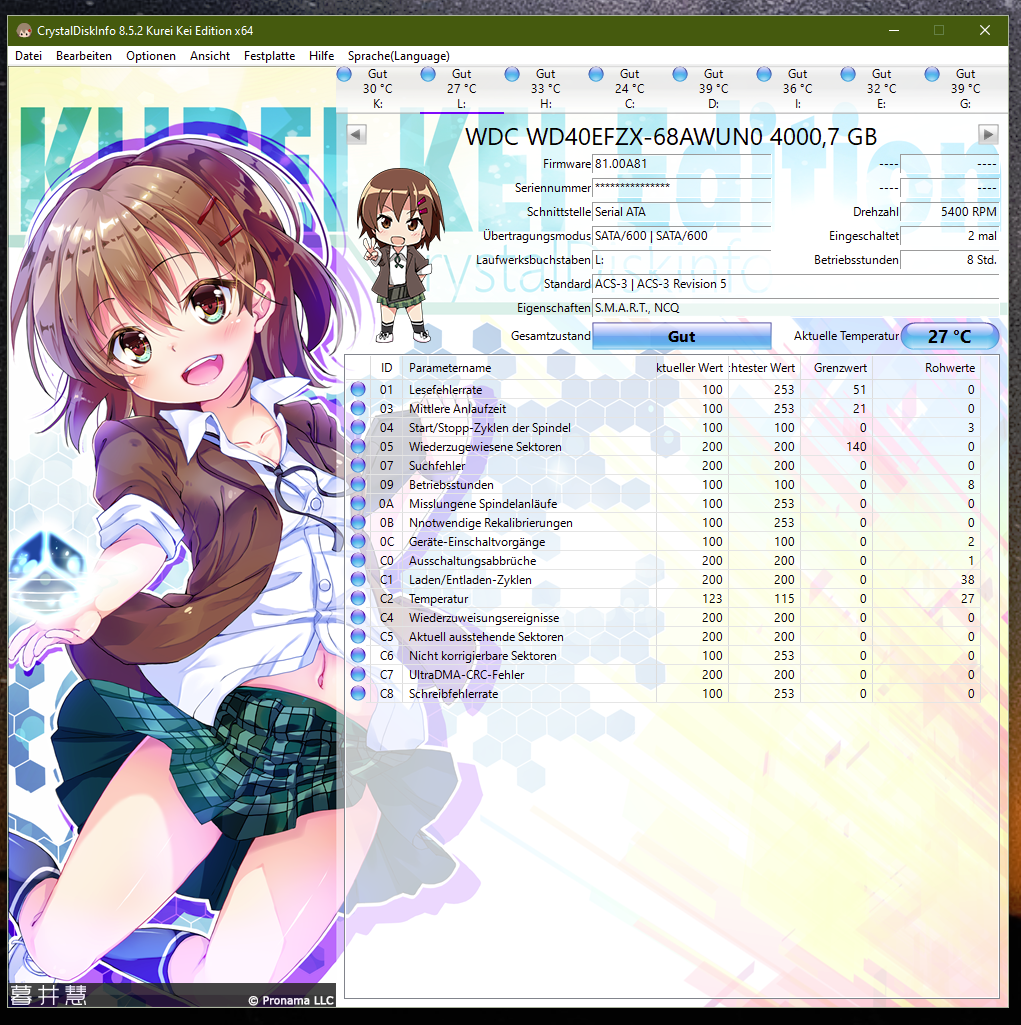Click status icon for Misslungene Spindelanläufe
Viewport: 1021px width, 1025px height.
point(358,503)
